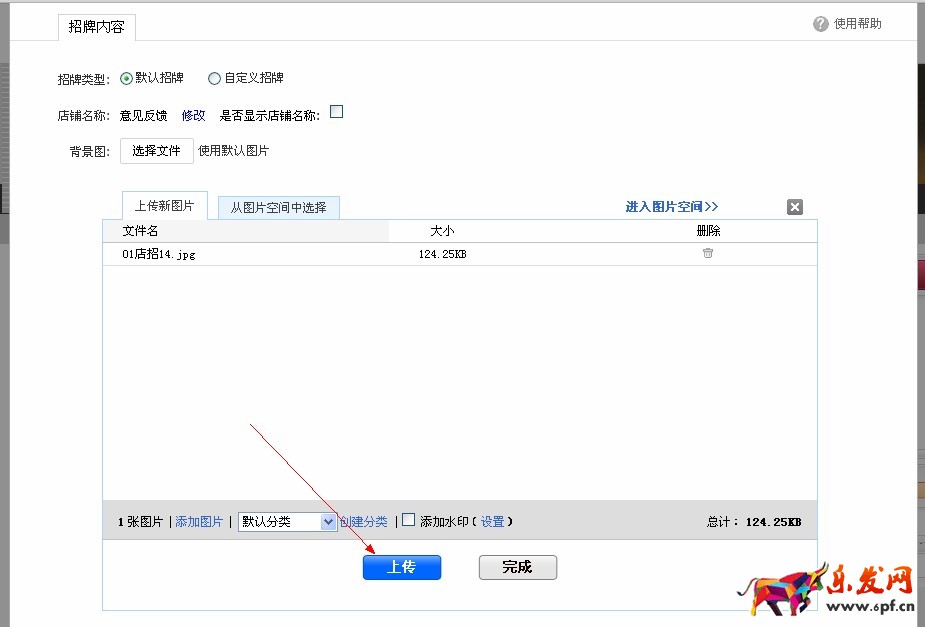This screenshot has height=627, width=925.
Task: Enable 是否显示店铺名称 checkbox
Action: click(x=336, y=112)
